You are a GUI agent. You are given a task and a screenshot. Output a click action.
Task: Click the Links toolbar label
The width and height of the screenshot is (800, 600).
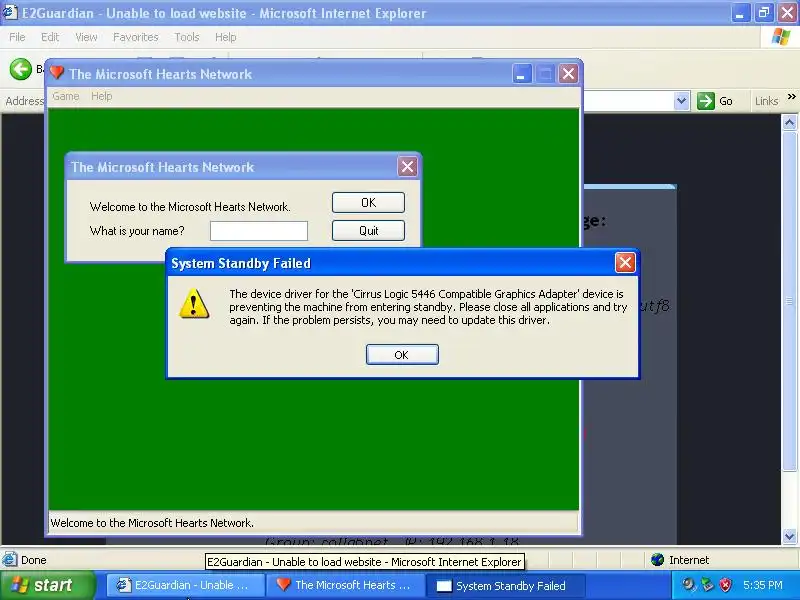(766, 101)
